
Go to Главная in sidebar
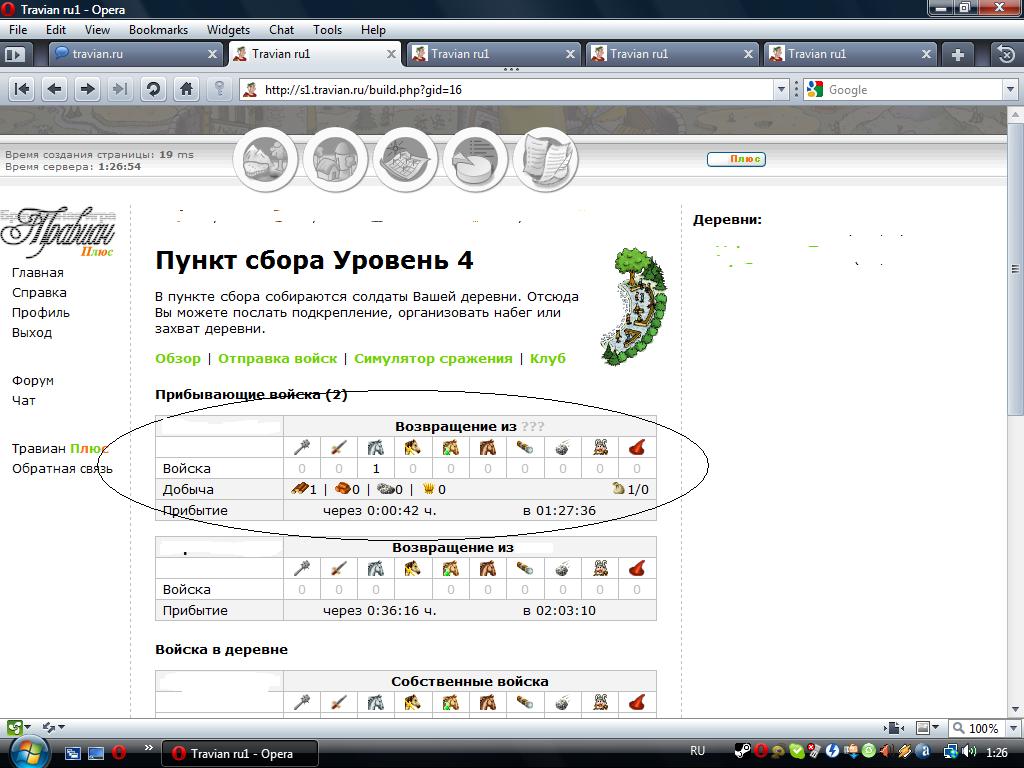click(38, 272)
